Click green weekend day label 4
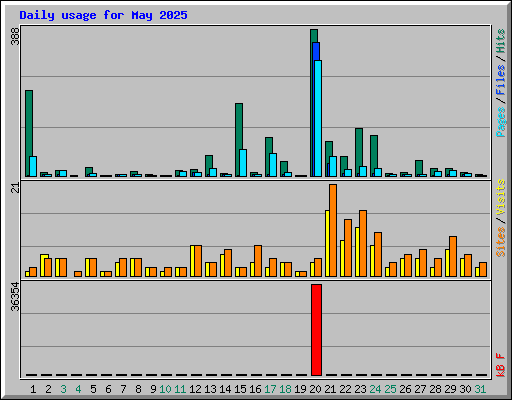The image size is (512, 400). pos(78,389)
